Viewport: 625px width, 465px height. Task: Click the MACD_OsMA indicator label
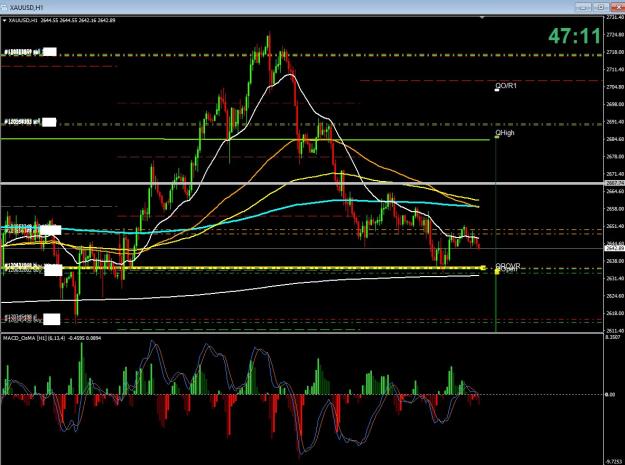52,338
